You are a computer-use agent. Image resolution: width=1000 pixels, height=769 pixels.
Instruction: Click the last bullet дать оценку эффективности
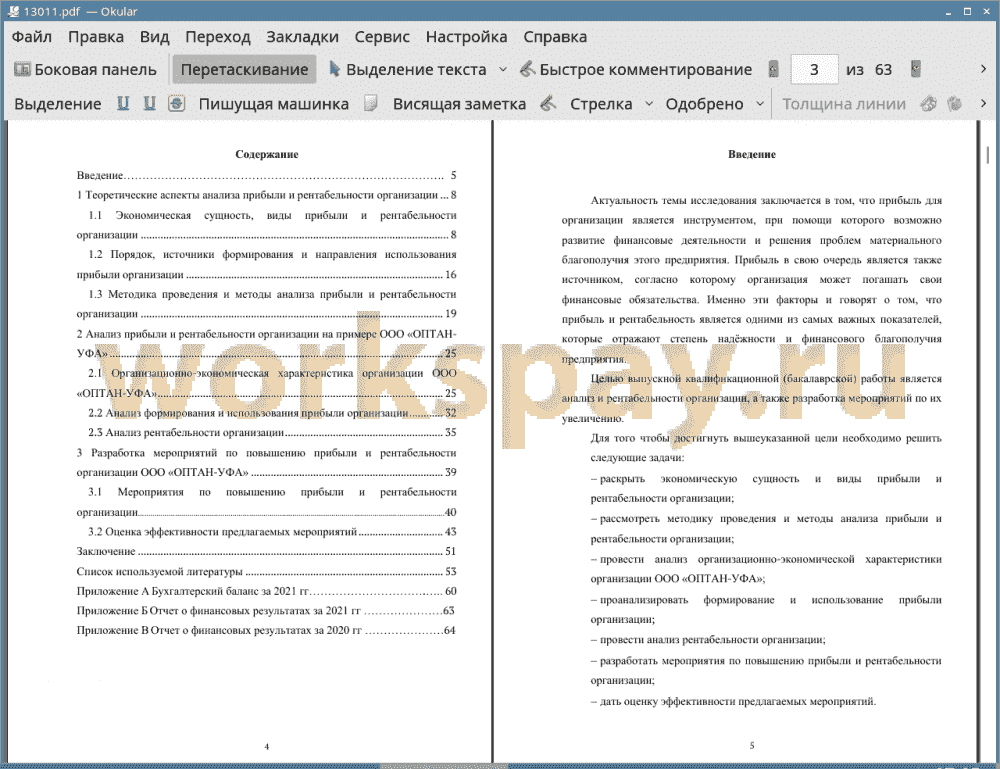point(733,701)
